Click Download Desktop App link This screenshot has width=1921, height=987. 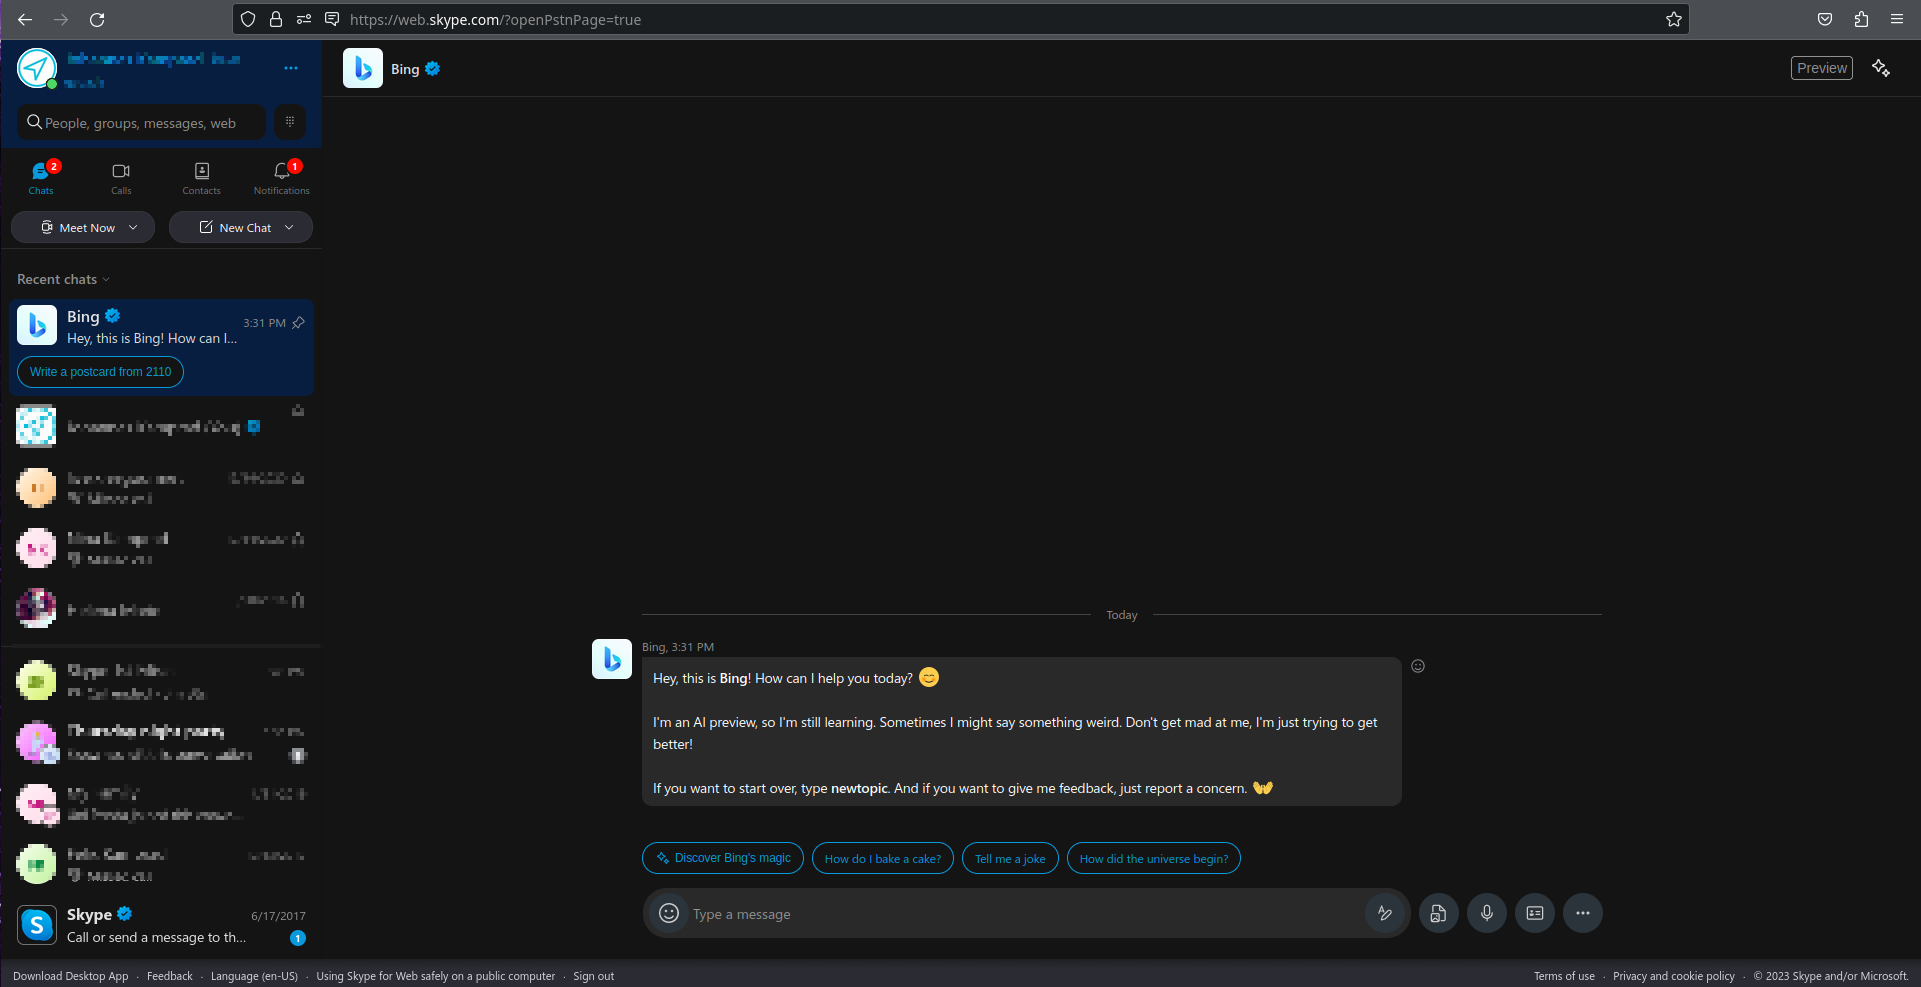[71, 976]
